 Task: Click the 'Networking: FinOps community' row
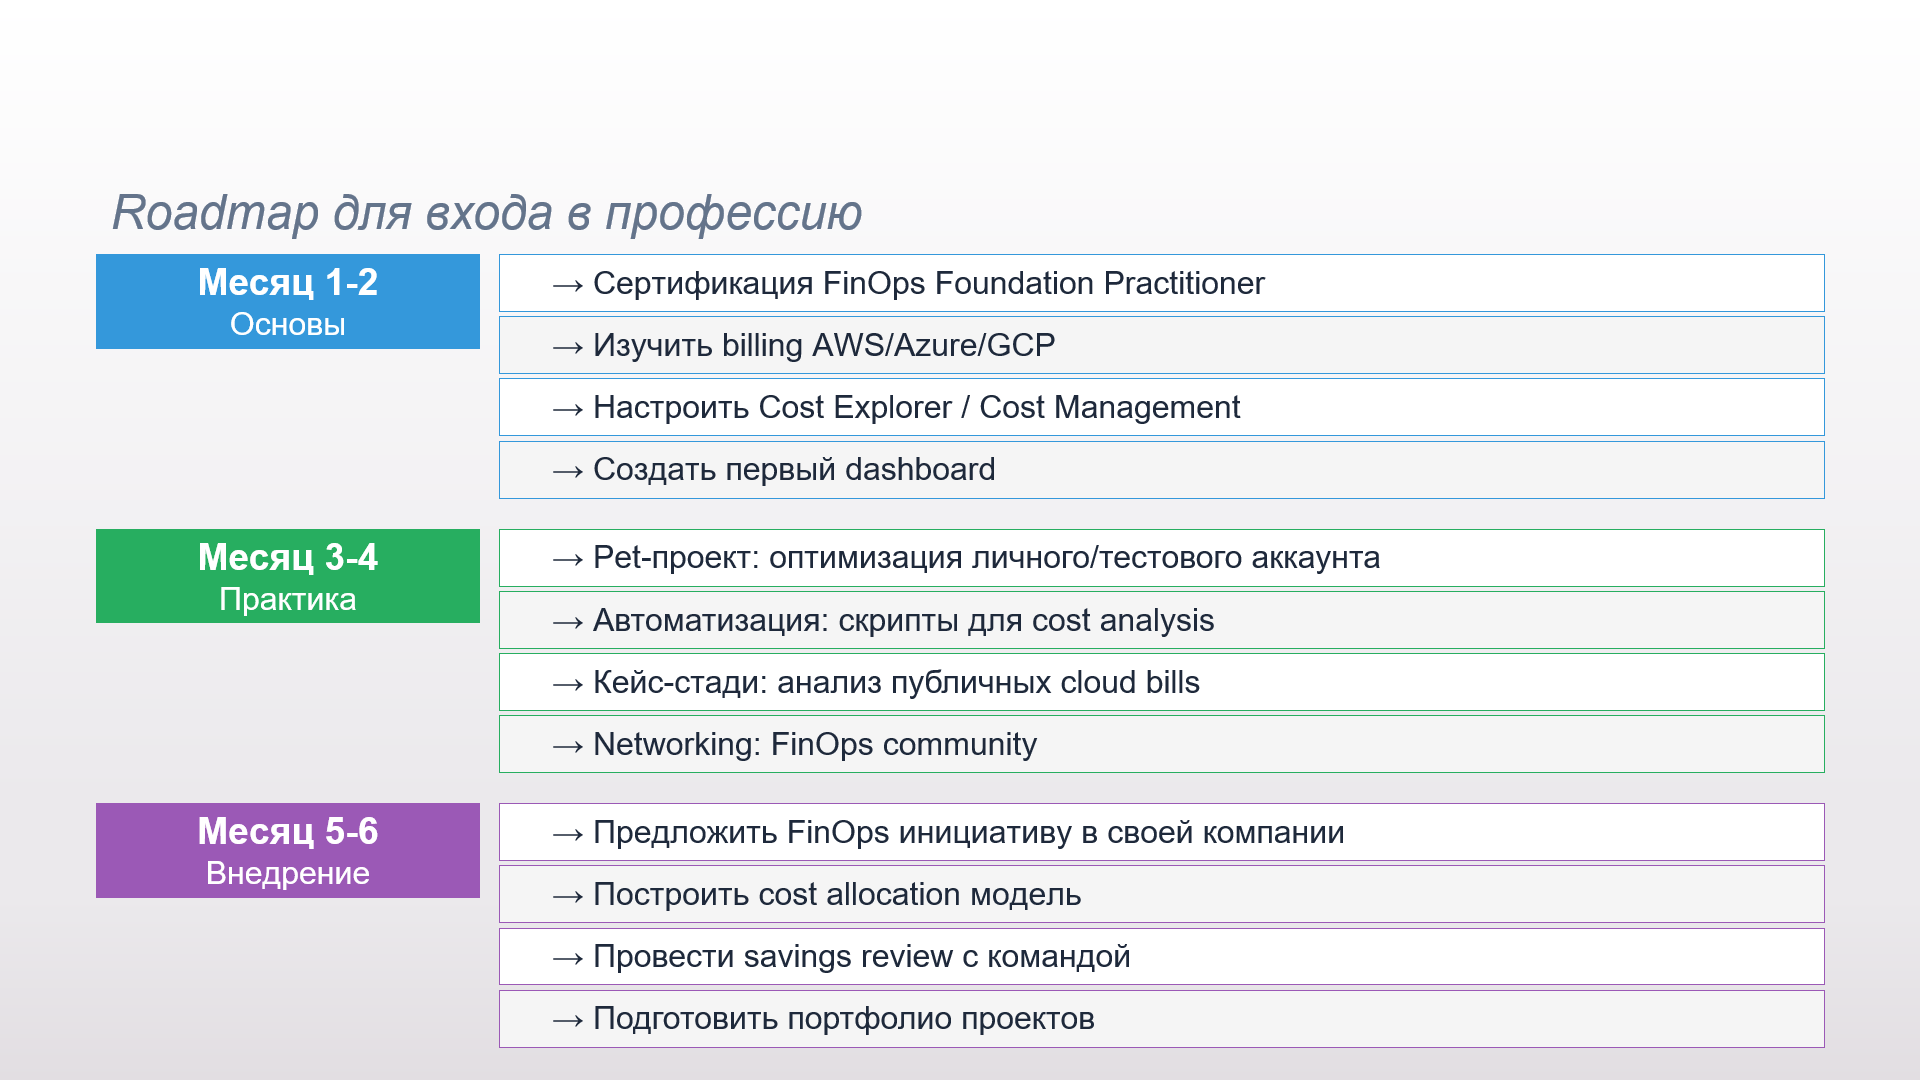tap(814, 744)
